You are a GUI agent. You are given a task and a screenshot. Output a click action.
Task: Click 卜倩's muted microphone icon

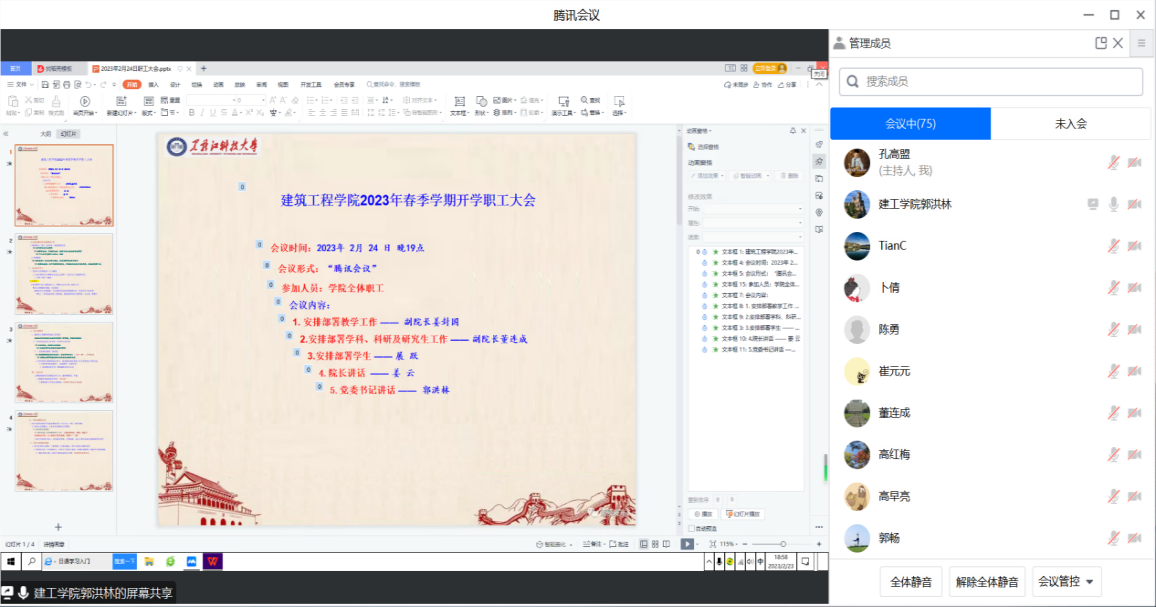(1113, 288)
